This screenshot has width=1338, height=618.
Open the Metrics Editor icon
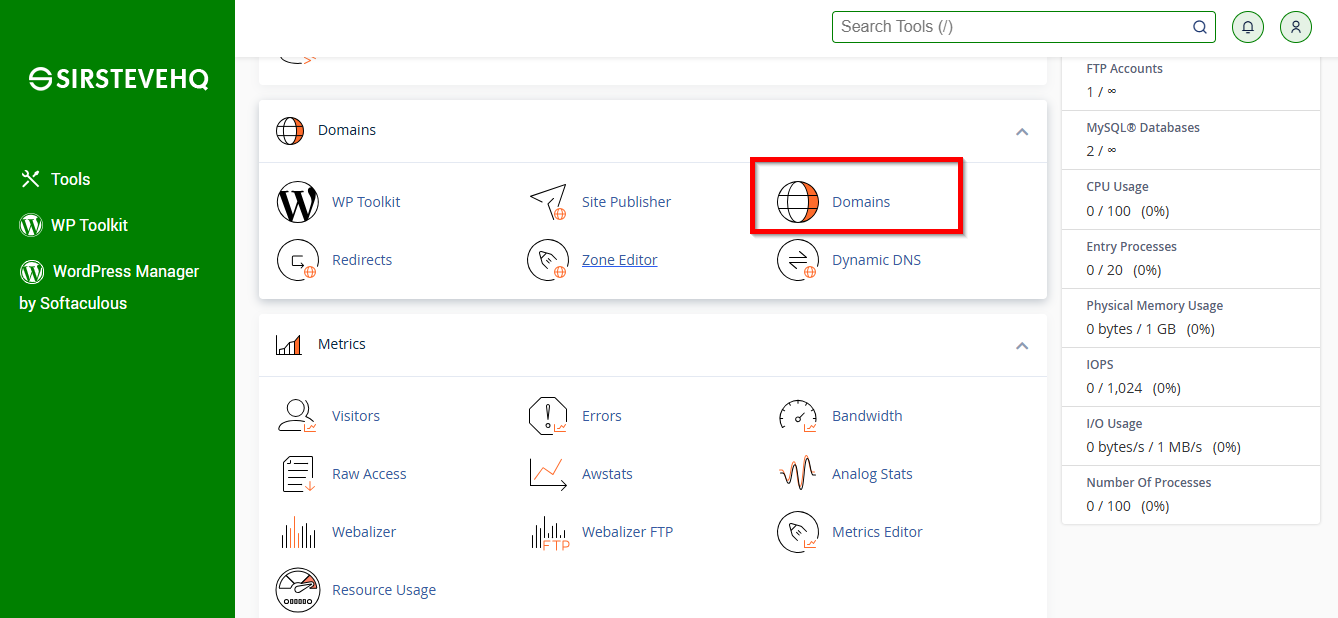[798, 532]
